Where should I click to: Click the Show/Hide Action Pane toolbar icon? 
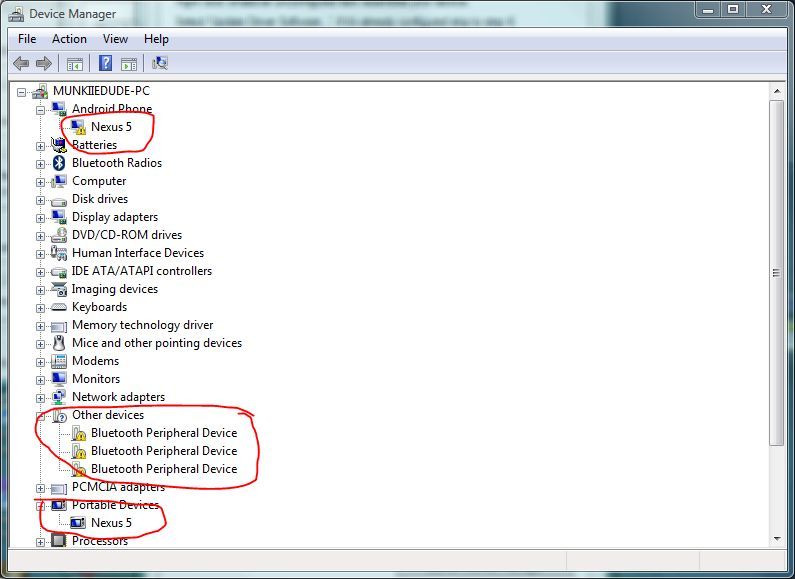pyautogui.click(x=129, y=63)
